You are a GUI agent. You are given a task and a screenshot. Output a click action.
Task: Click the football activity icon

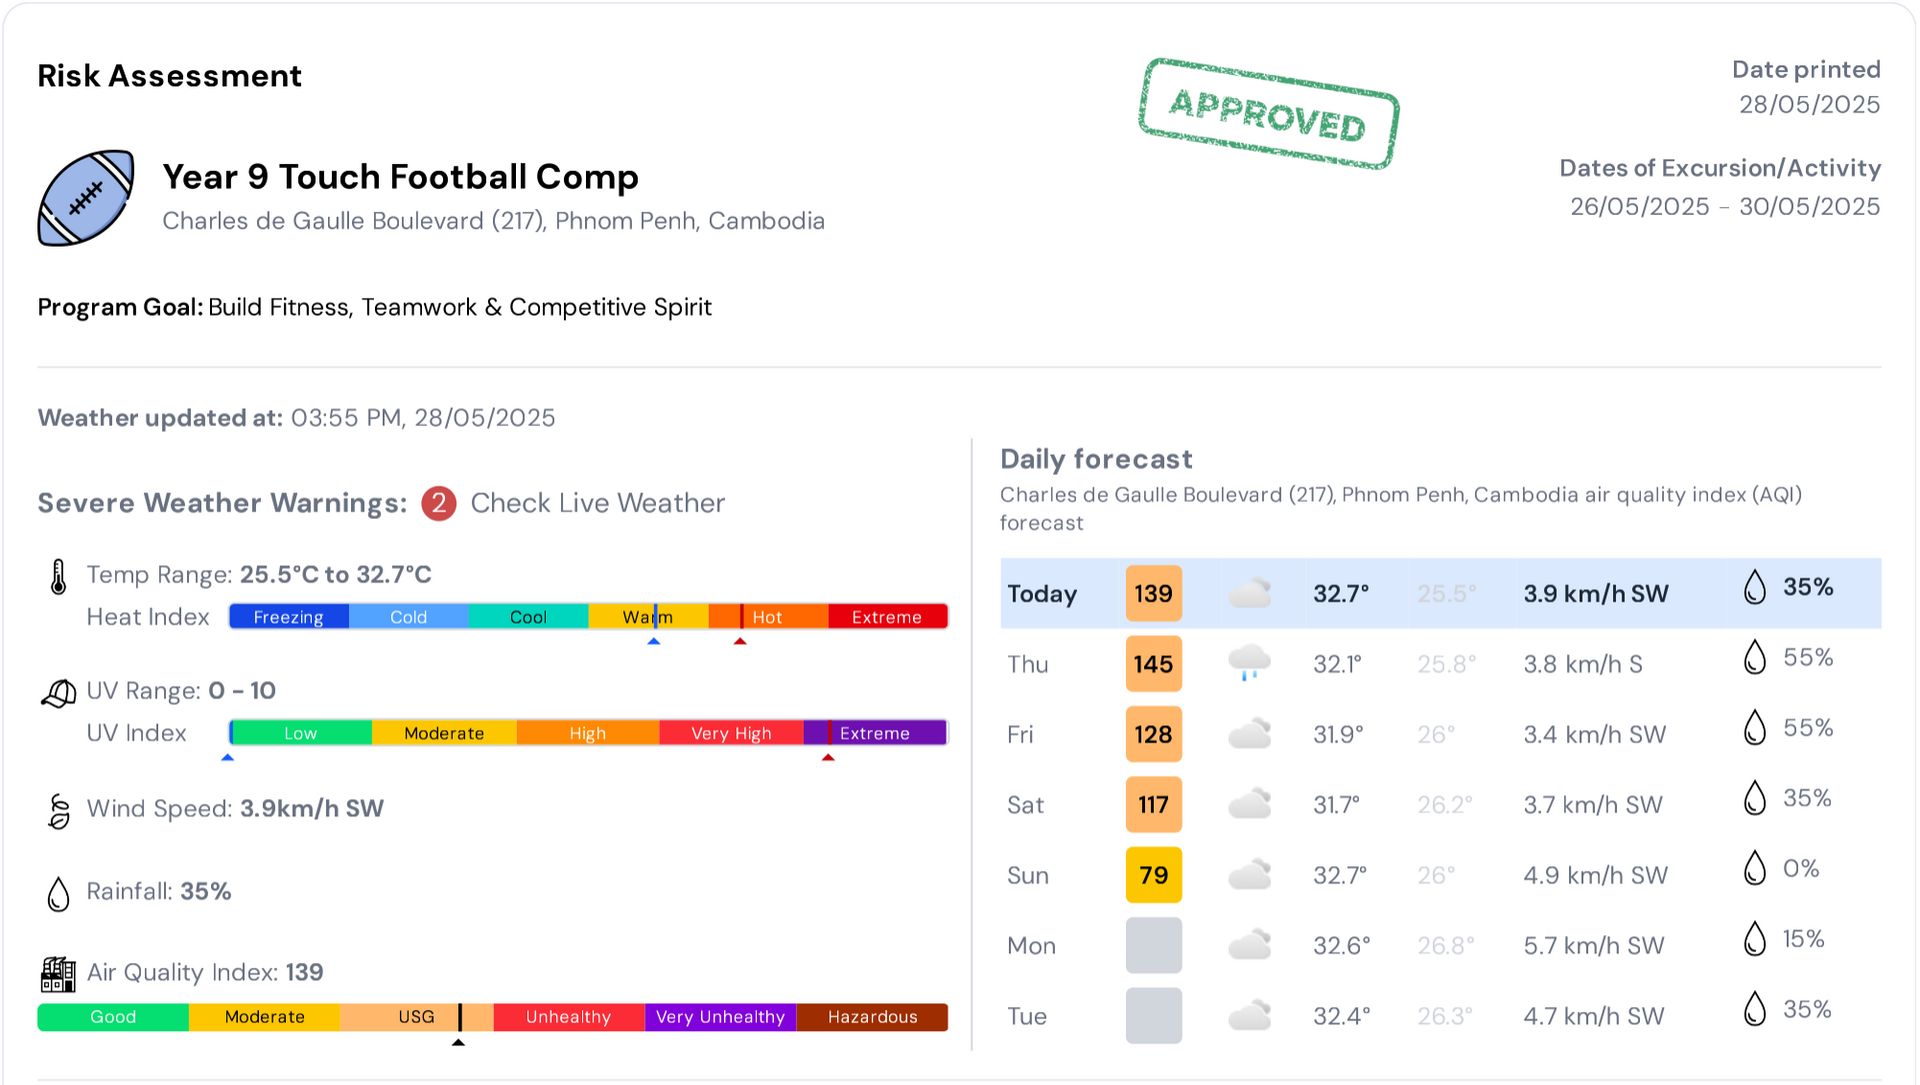point(86,198)
